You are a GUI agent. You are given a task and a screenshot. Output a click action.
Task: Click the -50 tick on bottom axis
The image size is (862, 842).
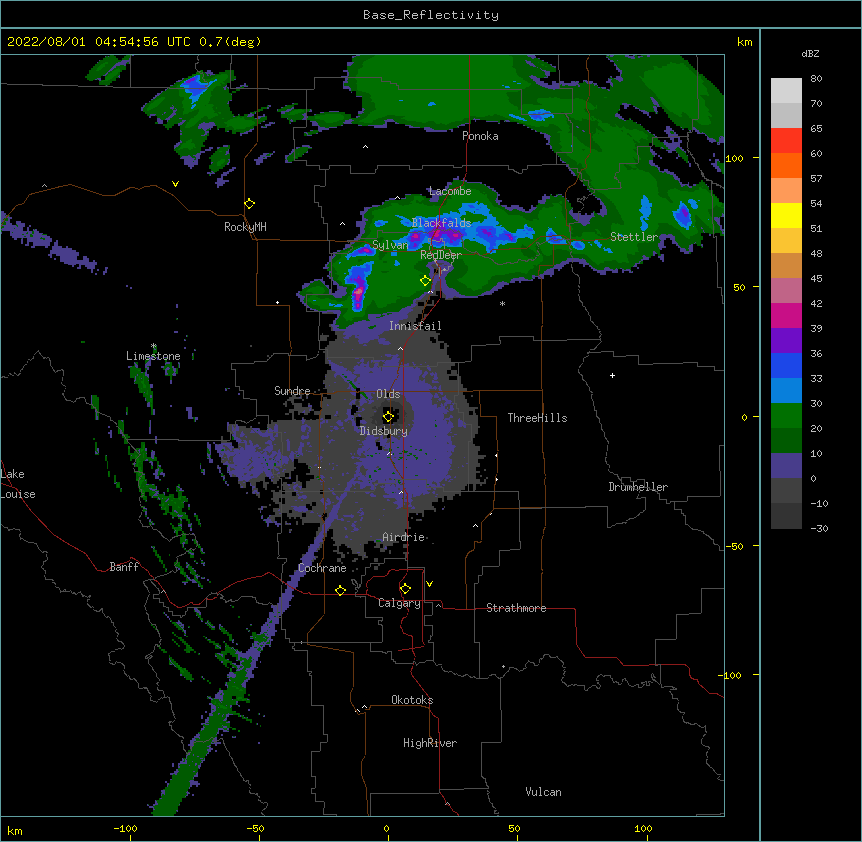click(x=255, y=828)
